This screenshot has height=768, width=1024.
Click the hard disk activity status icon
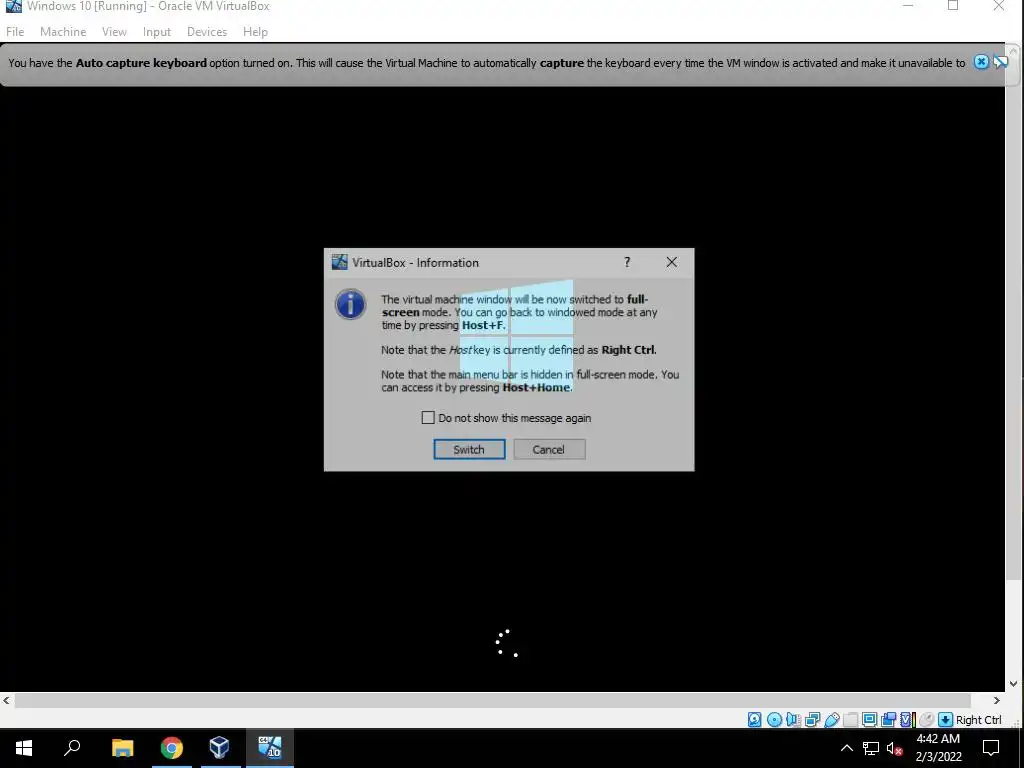(755, 720)
